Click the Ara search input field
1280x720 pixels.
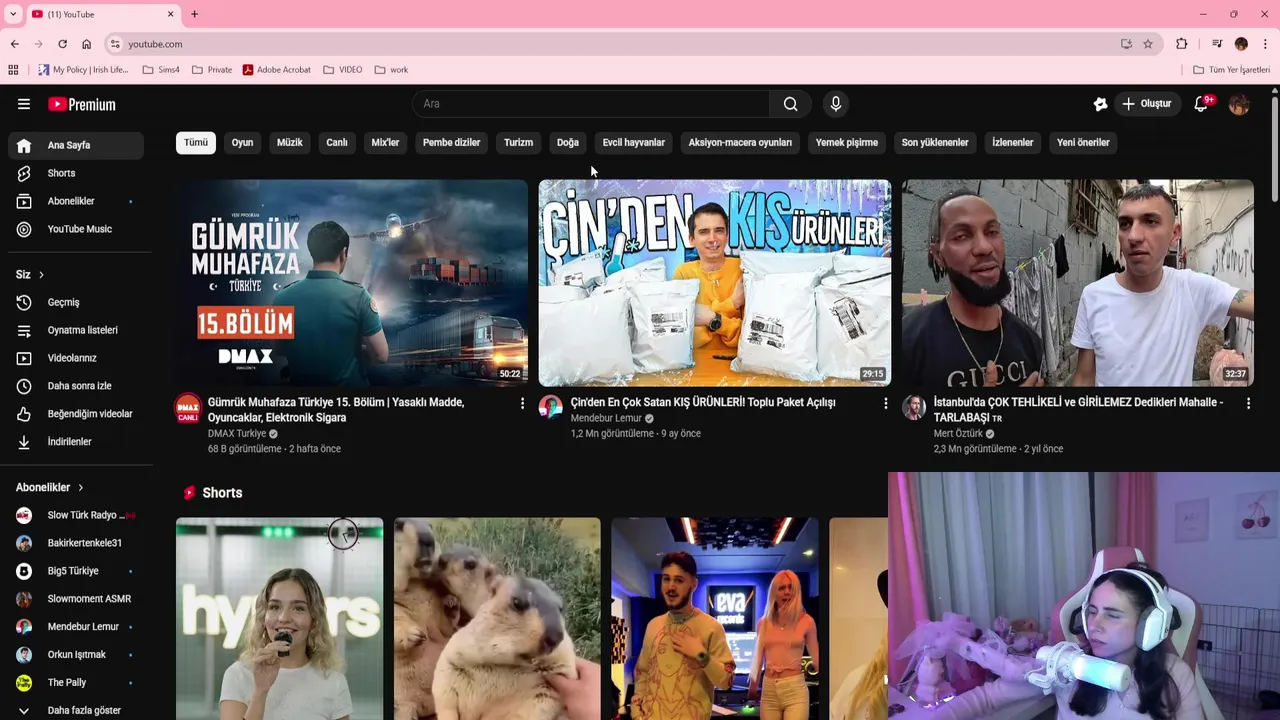pyautogui.click(x=591, y=104)
